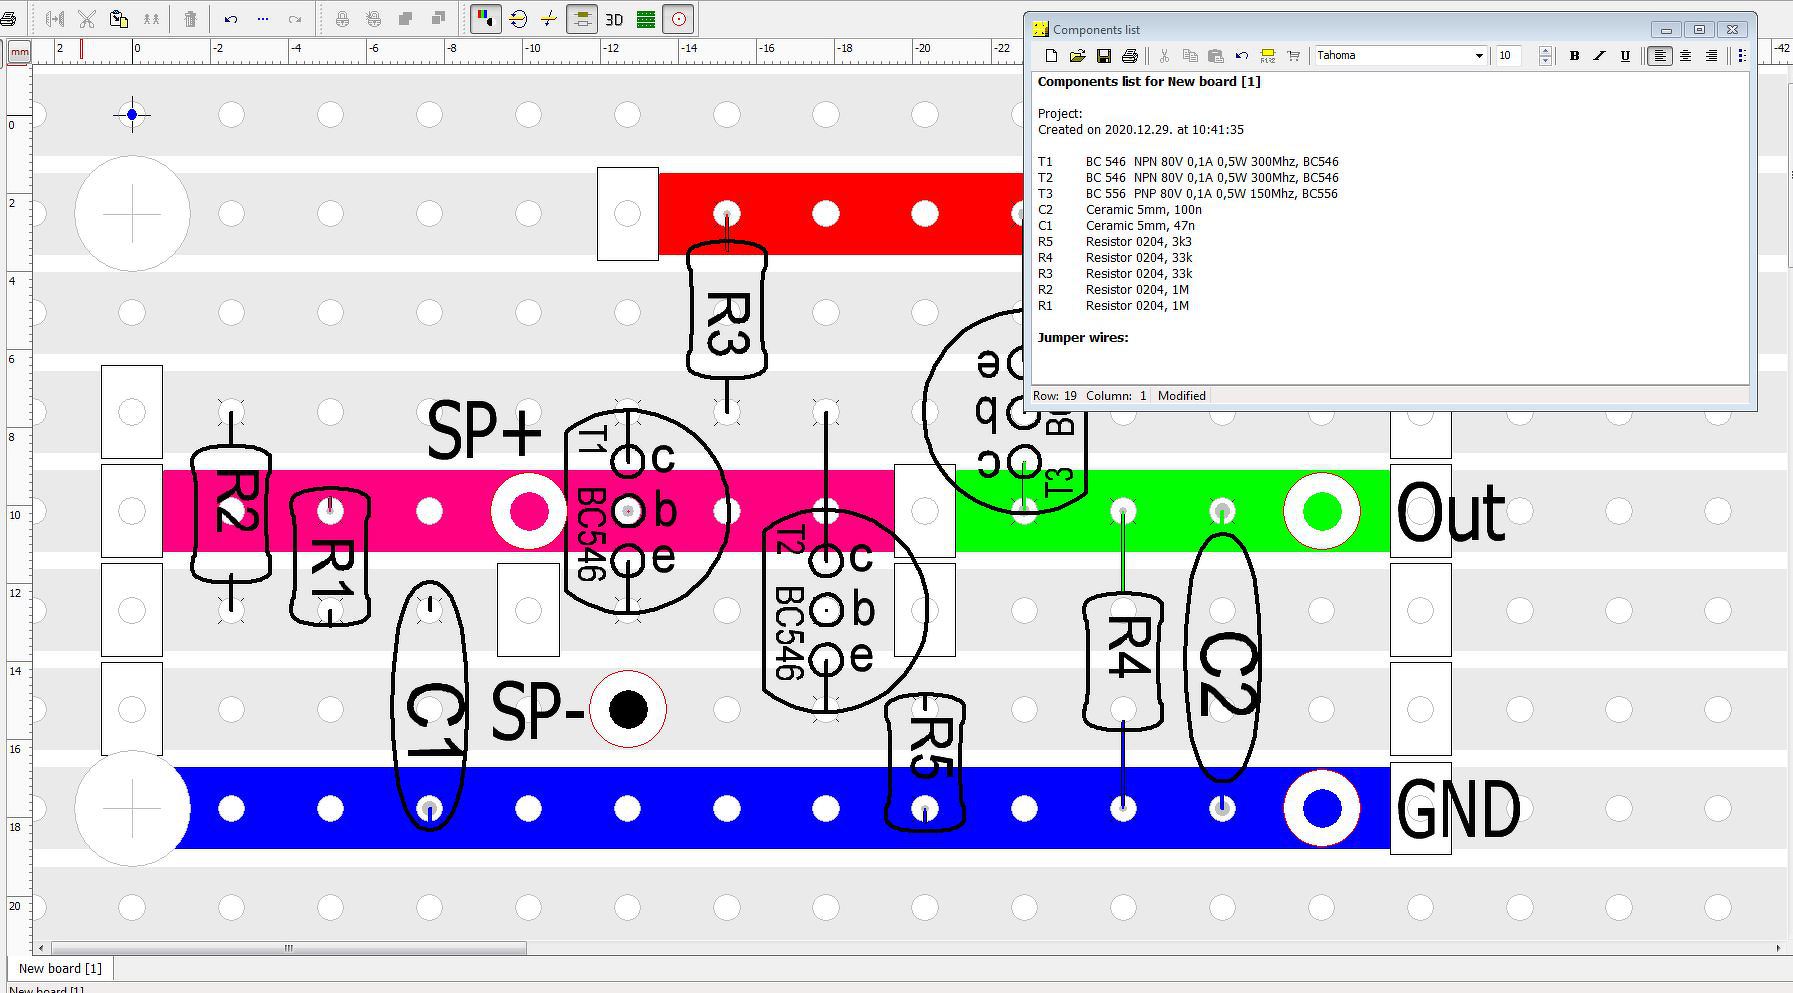Align text right in Components list
The width and height of the screenshot is (1793, 993).
click(x=1712, y=56)
